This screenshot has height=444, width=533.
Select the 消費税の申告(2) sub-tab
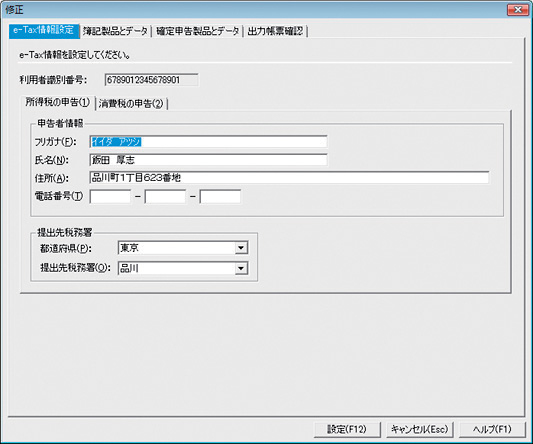pyautogui.click(x=131, y=104)
